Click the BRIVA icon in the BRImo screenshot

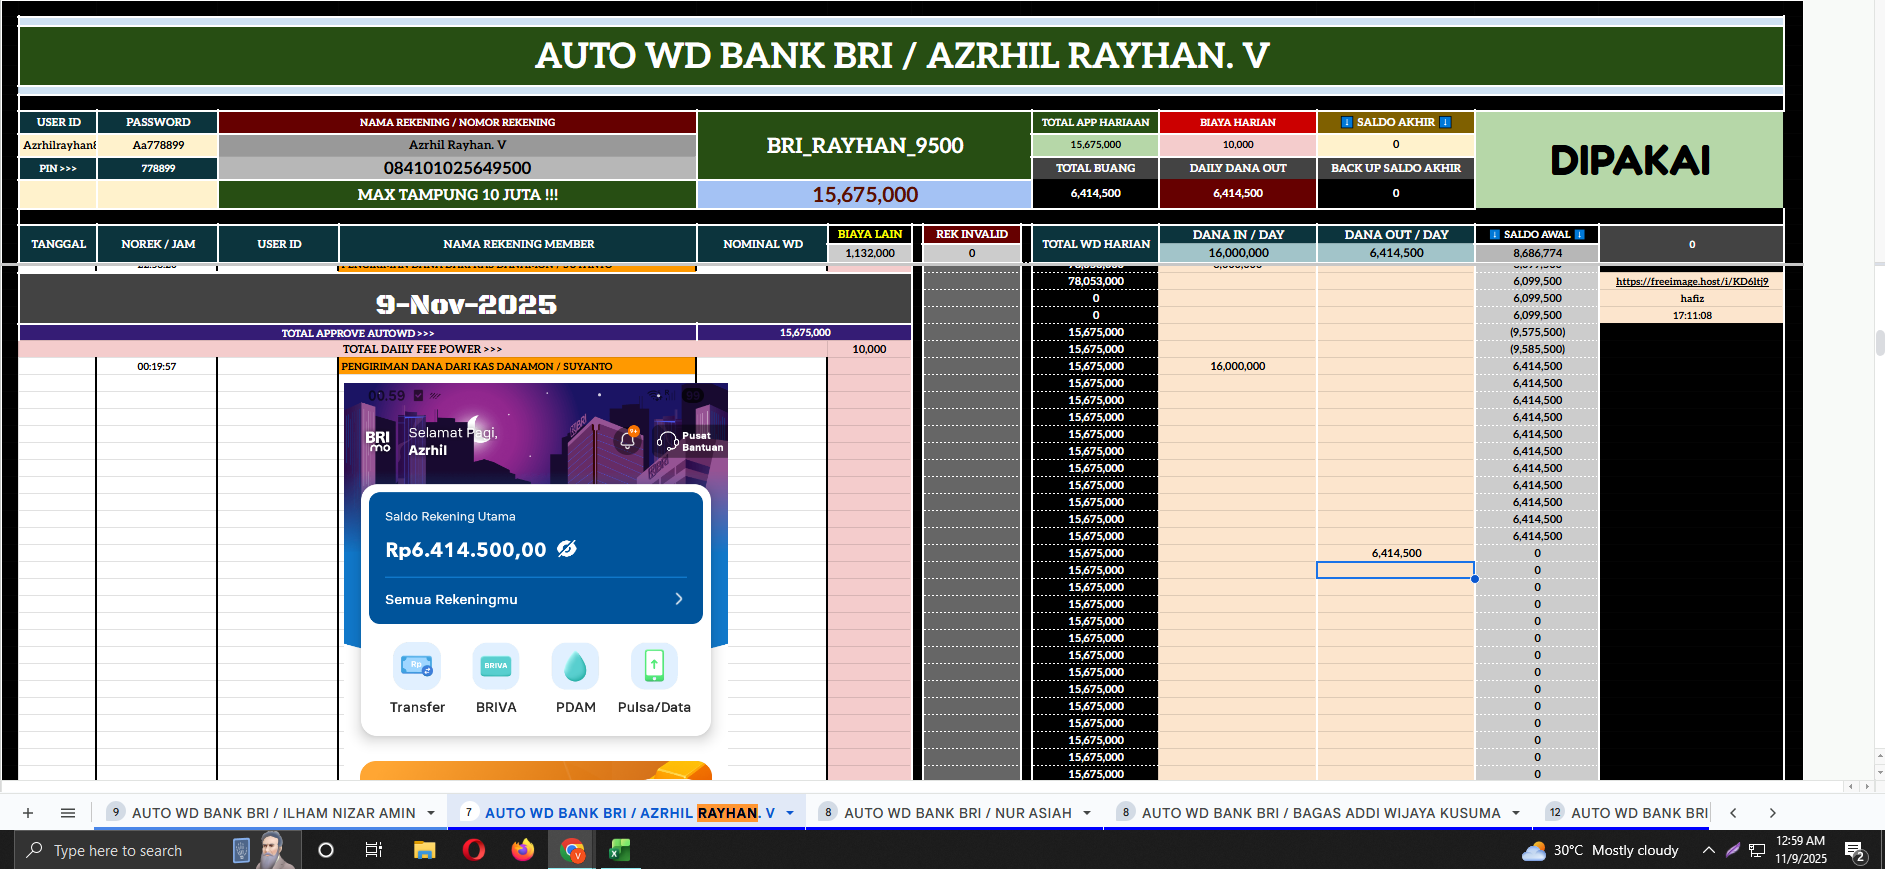pos(496,666)
